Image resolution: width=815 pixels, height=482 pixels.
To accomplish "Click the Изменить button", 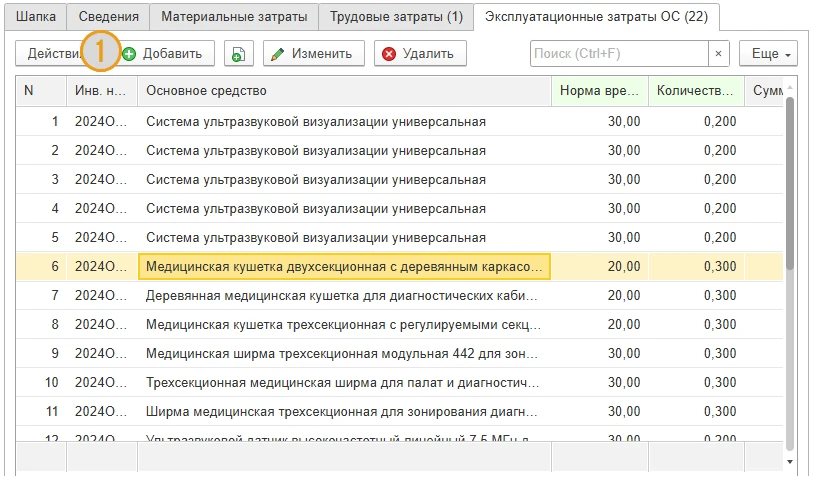I will pyautogui.click(x=313, y=54).
